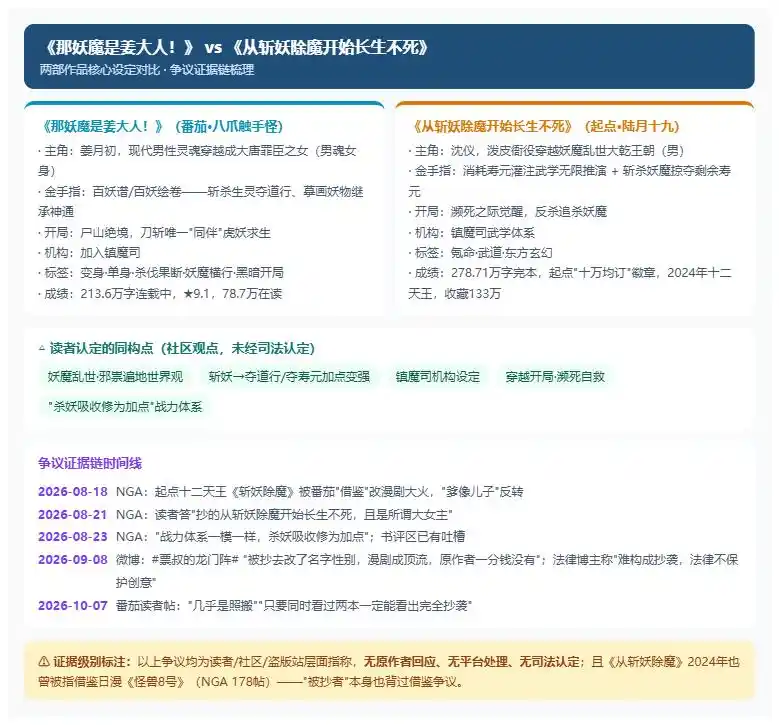Image resolution: width=779 pixels, height=725 pixels.
Task: Click the timeline date 2026-08-21
Action: [73, 515]
